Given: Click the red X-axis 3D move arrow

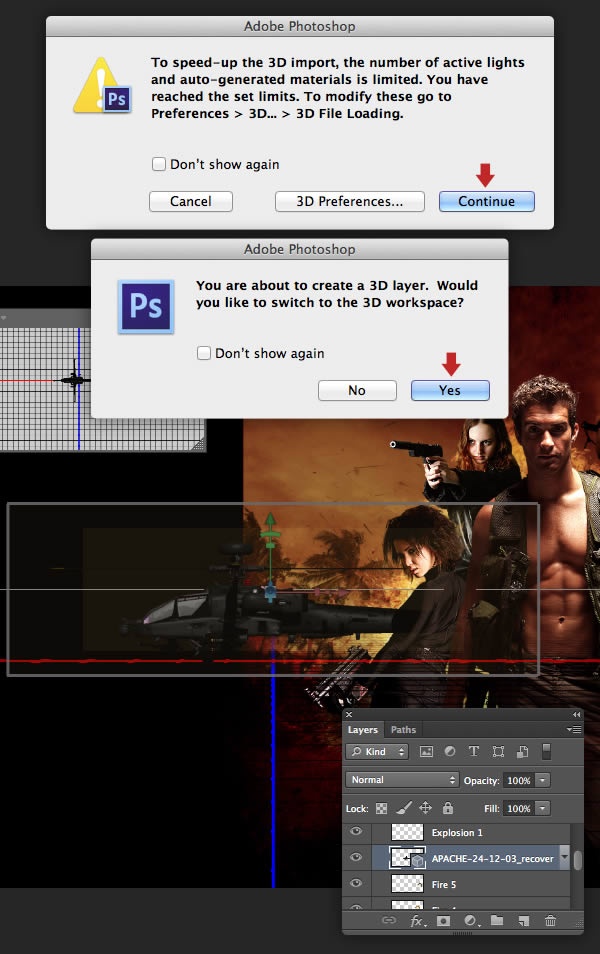Looking at the screenshot, I should click(344, 591).
